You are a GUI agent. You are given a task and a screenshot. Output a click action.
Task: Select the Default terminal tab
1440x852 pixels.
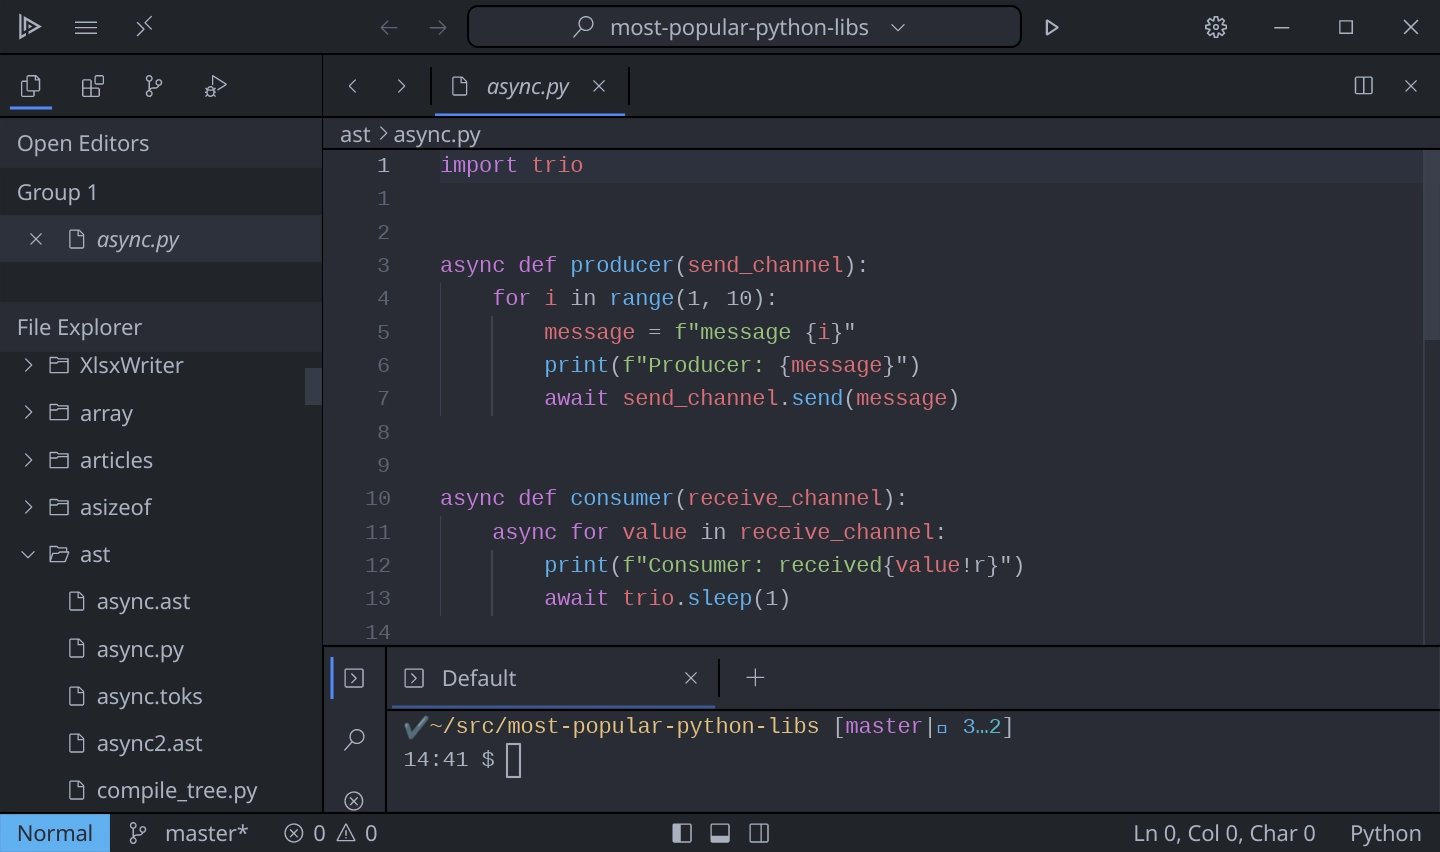479,679
